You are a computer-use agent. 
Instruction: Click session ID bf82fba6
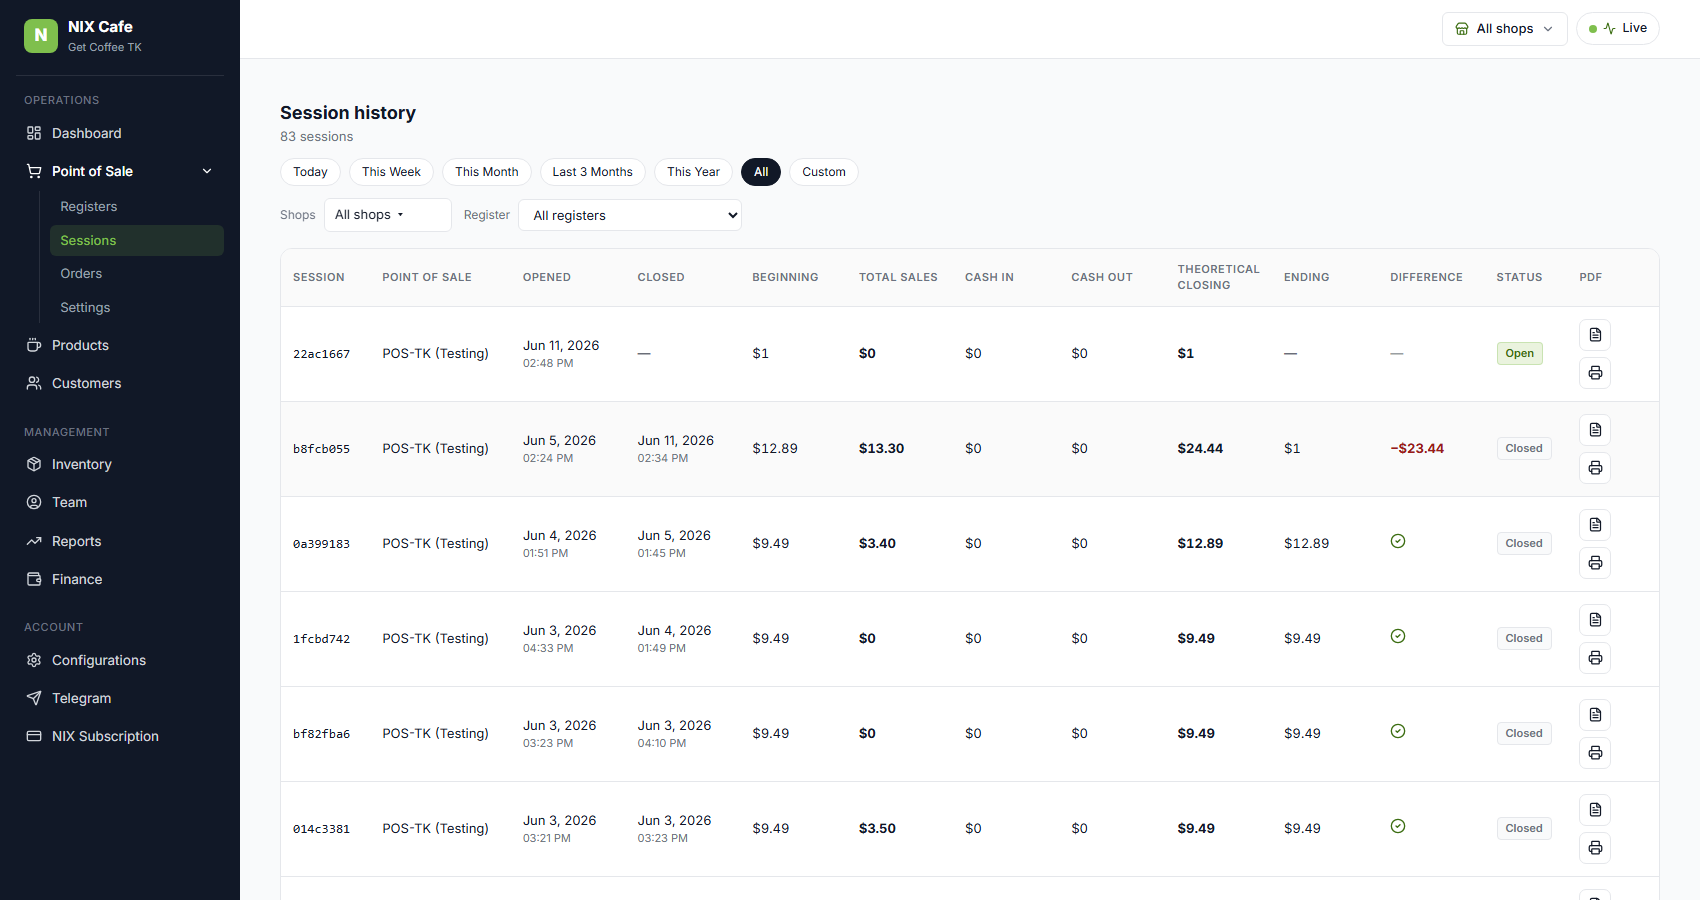click(x=321, y=734)
